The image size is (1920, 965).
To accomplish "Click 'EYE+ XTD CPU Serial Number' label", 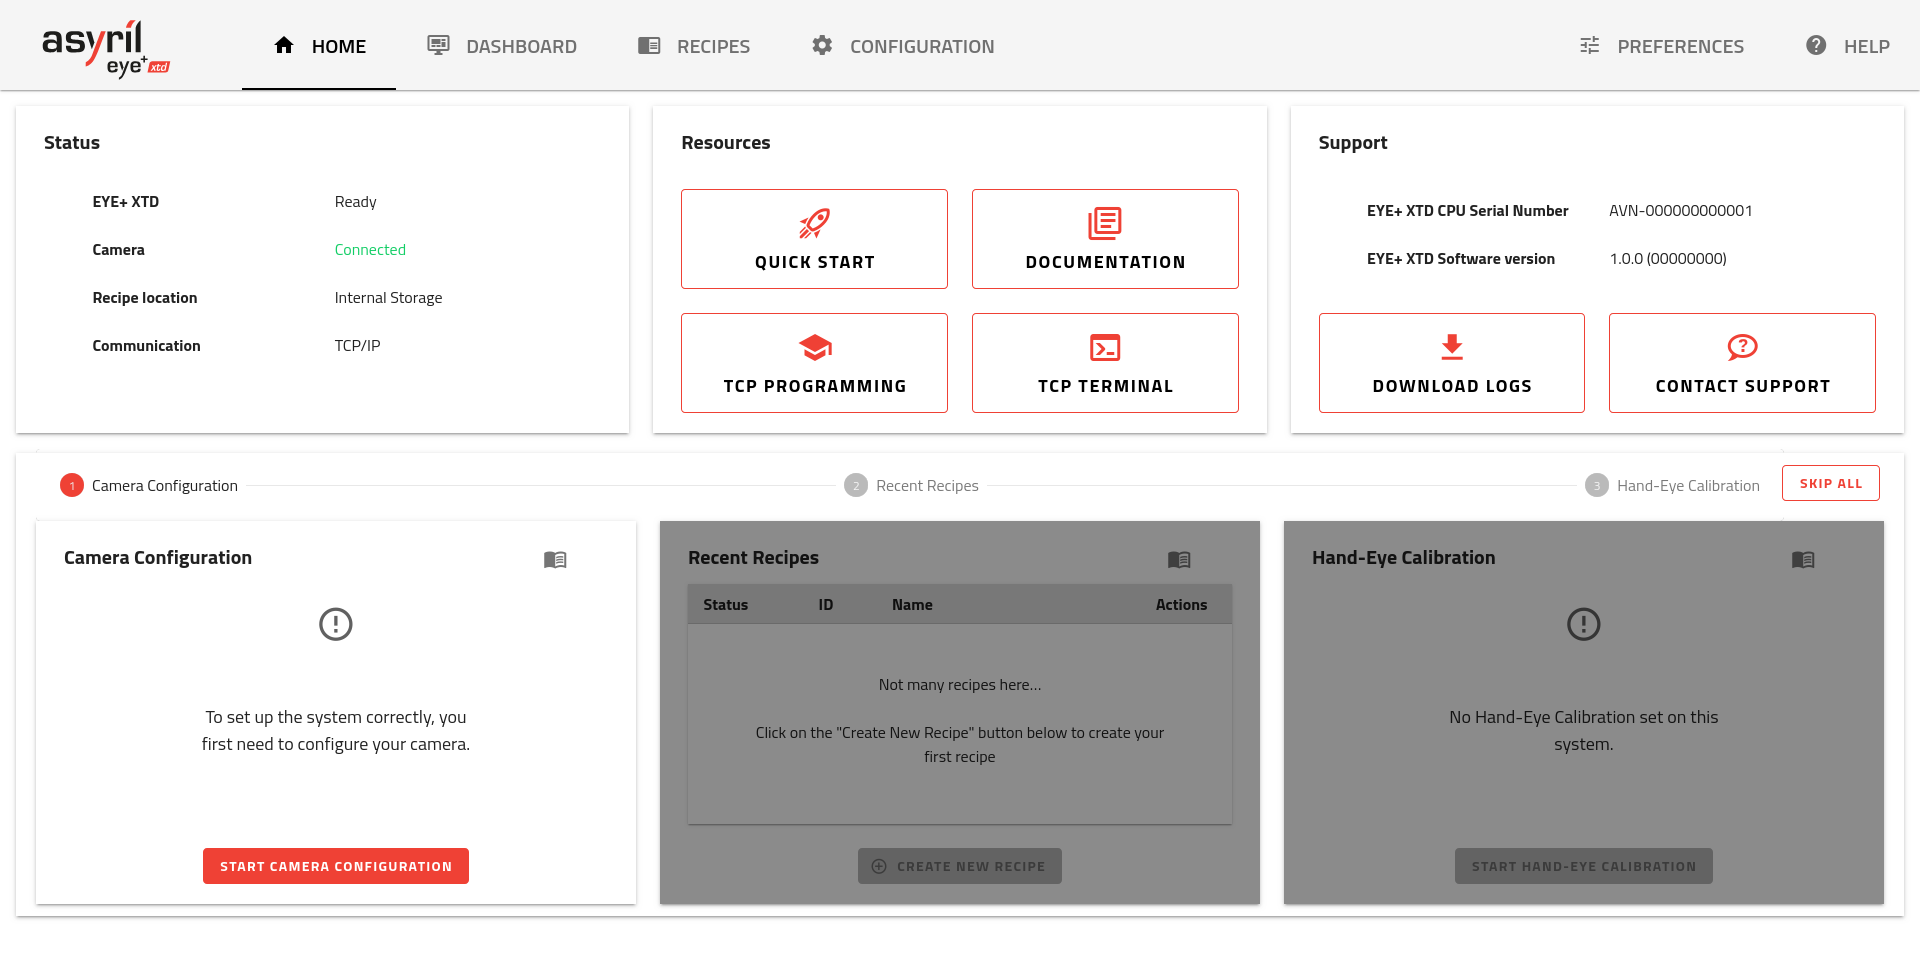I will [1467, 211].
